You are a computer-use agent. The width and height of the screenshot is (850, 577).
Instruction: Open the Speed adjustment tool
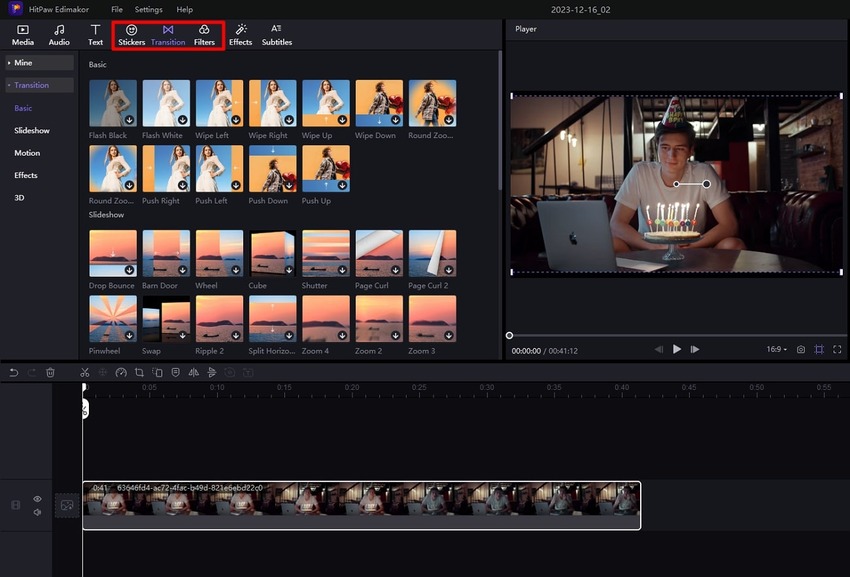[122, 371]
